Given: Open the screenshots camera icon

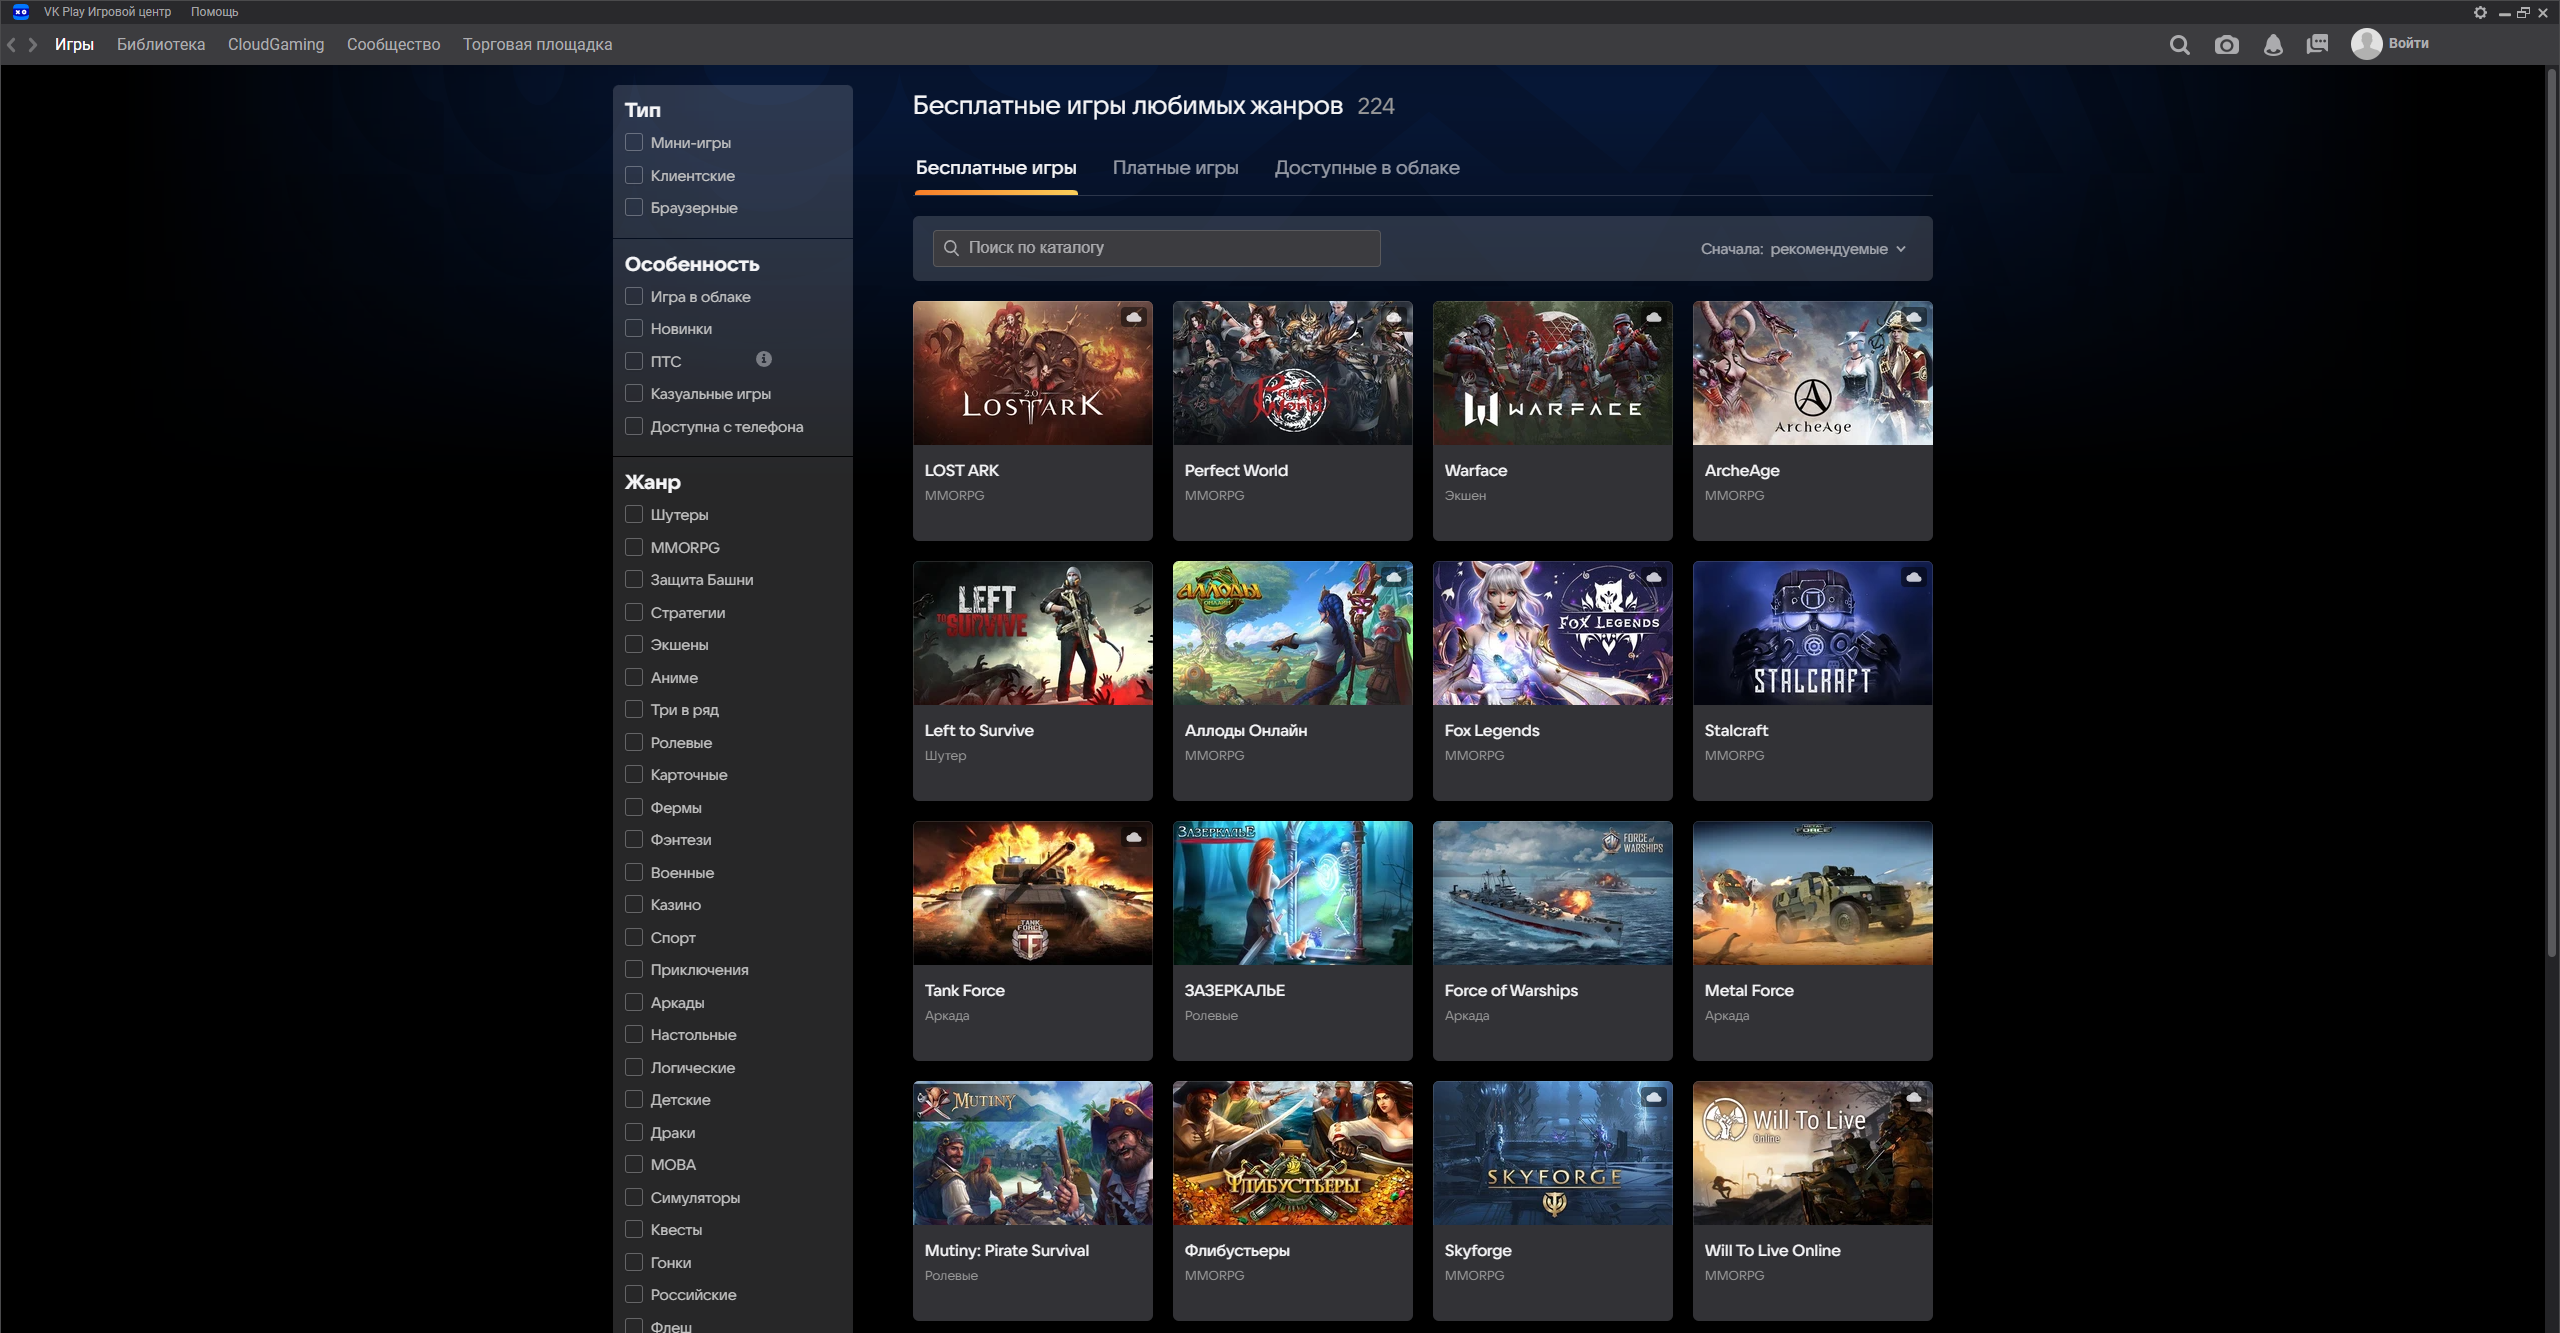Looking at the screenshot, I should 2226,45.
